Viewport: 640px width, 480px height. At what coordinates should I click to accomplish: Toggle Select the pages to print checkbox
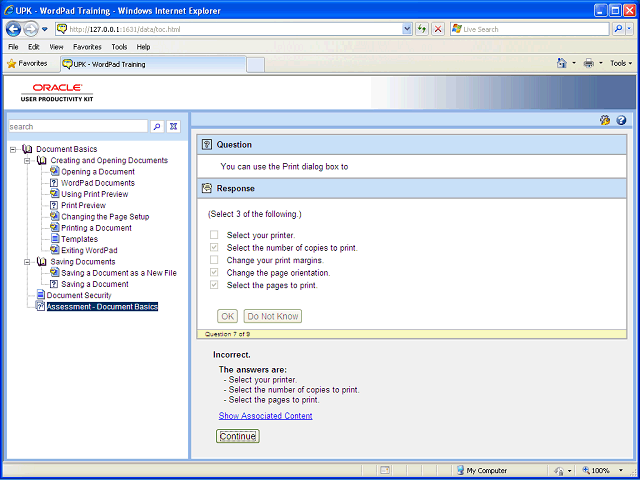(x=214, y=285)
